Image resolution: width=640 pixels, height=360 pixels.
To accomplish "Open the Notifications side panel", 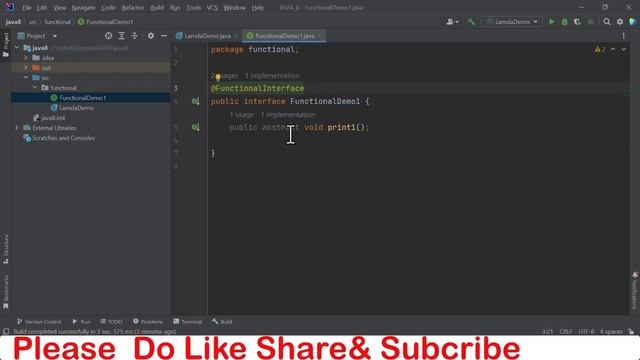I will [635, 291].
